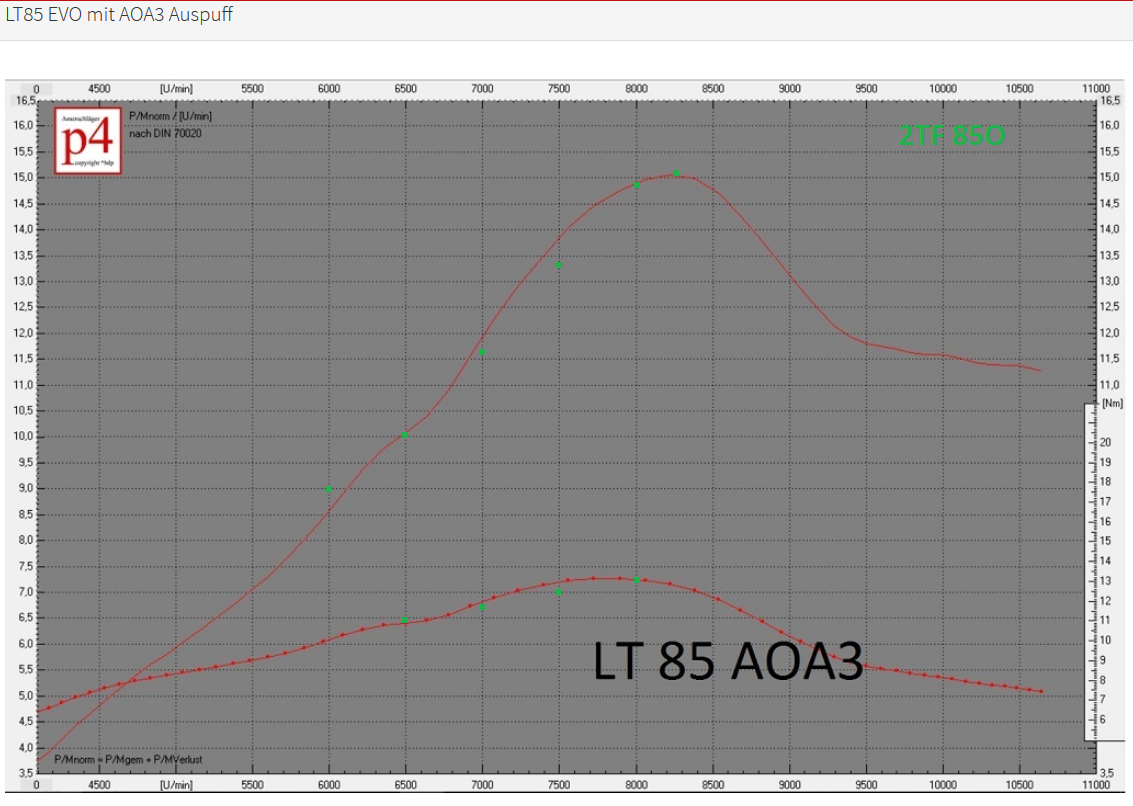Click the p4 logo in the chart corner
The width and height of the screenshot is (1133, 806).
[88, 140]
